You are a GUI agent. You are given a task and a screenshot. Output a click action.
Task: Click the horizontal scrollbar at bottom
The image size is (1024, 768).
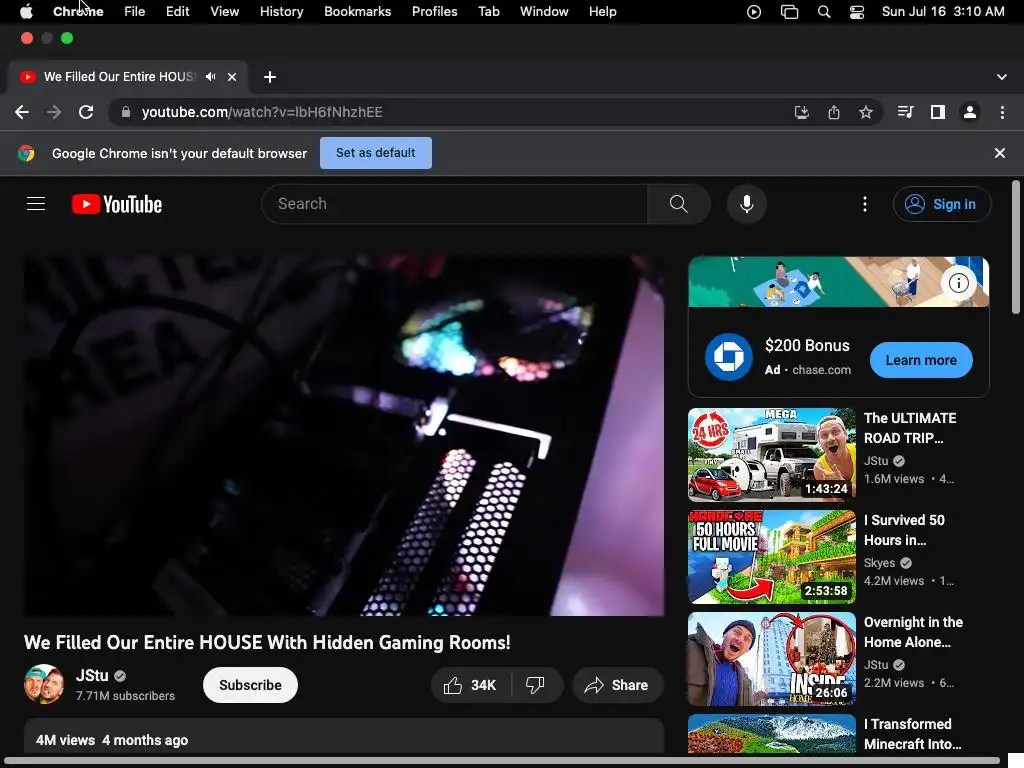(x=503, y=761)
